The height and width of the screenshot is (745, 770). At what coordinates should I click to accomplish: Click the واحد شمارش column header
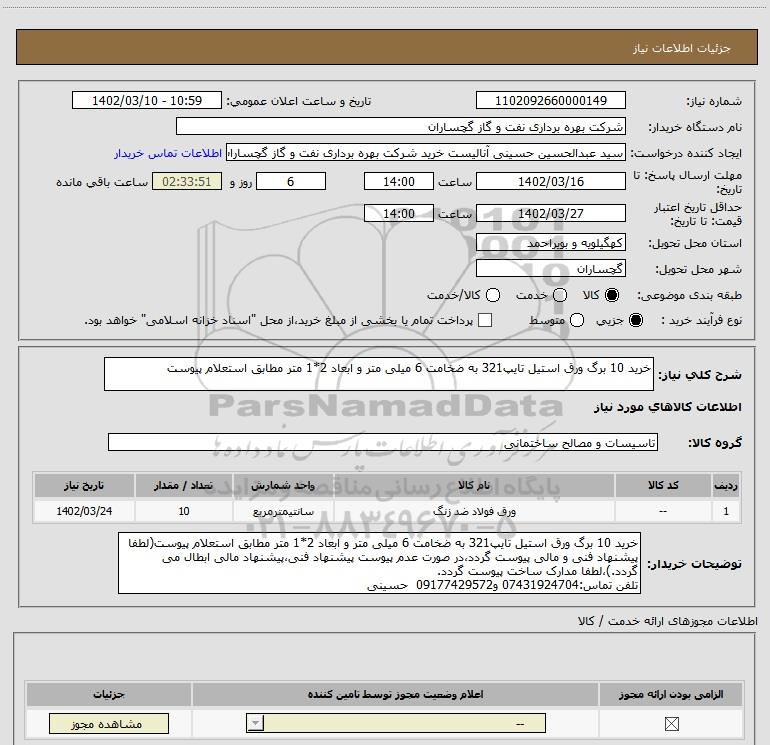(x=283, y=485)
